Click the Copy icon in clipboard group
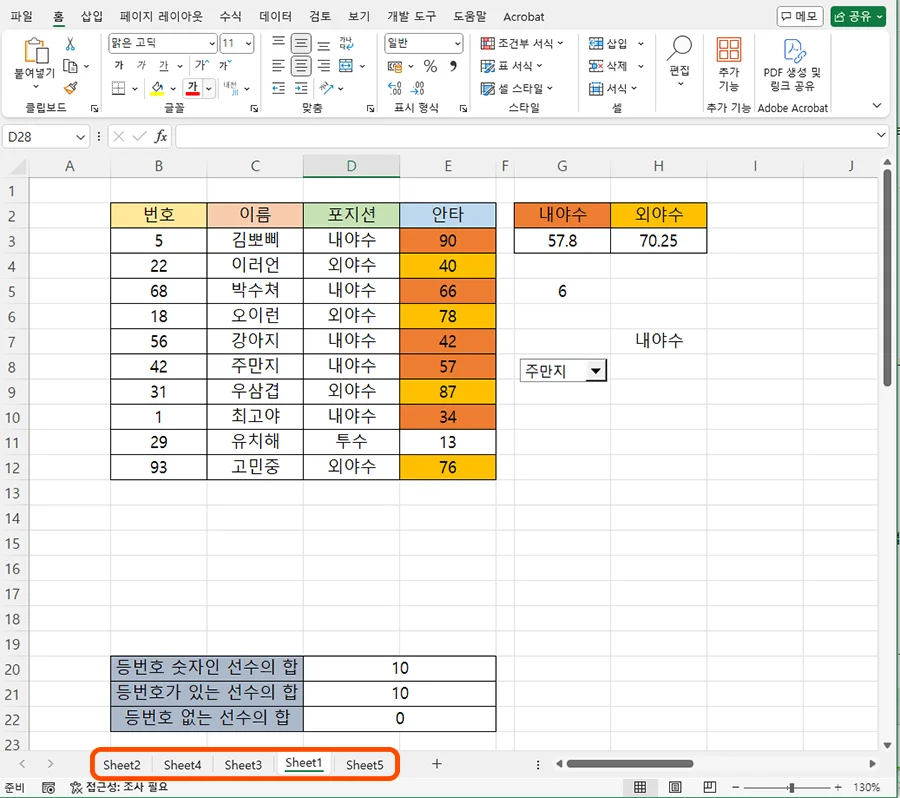This screenshot has height=798, width=900. pos(70,66)
